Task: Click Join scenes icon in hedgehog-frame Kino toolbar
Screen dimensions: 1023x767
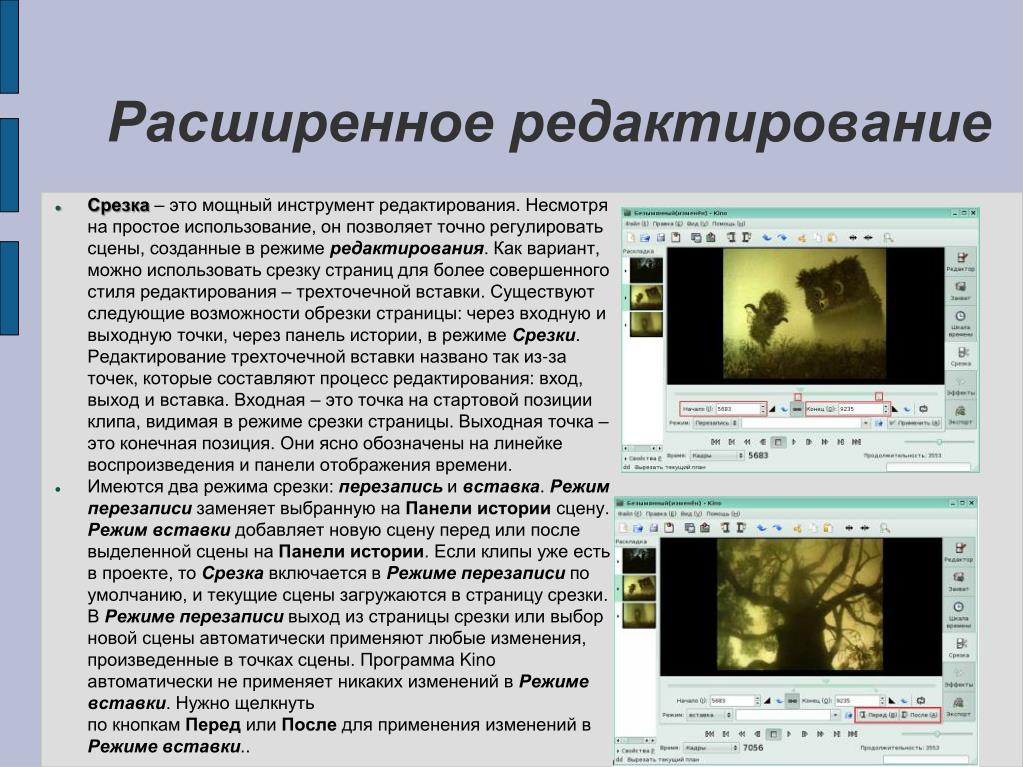Action: click(x=868, y=237)
